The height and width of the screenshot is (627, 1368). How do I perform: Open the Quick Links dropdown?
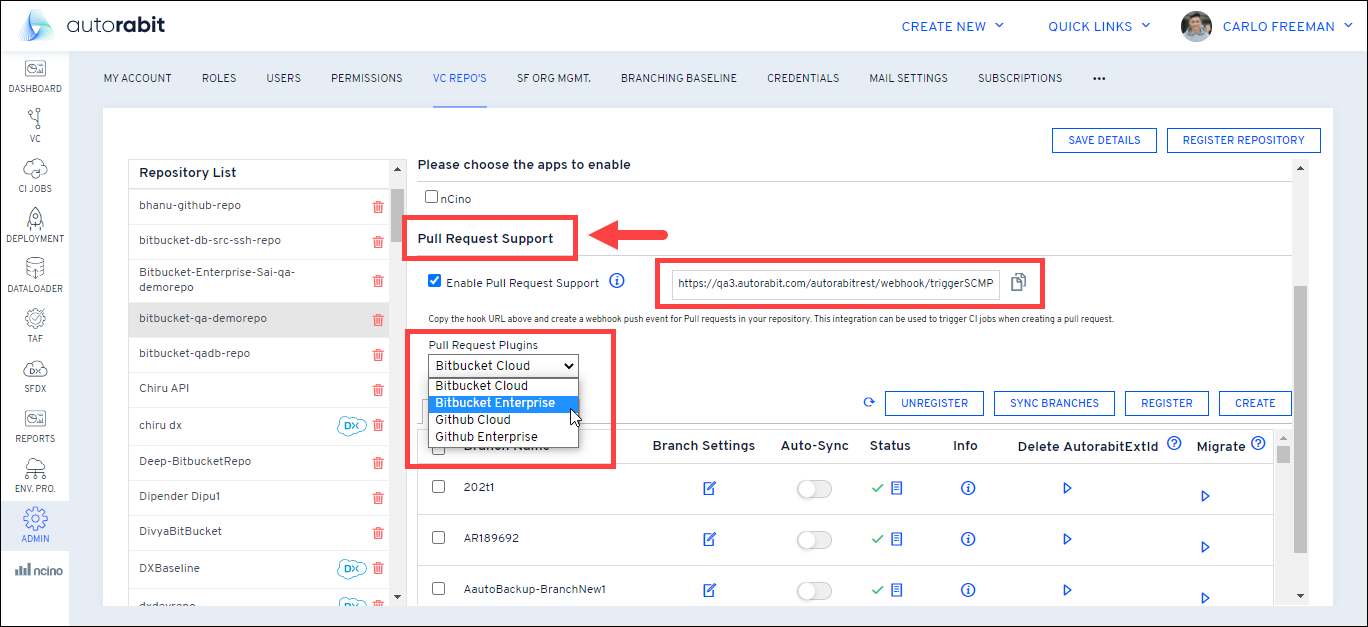(1098, 27)
